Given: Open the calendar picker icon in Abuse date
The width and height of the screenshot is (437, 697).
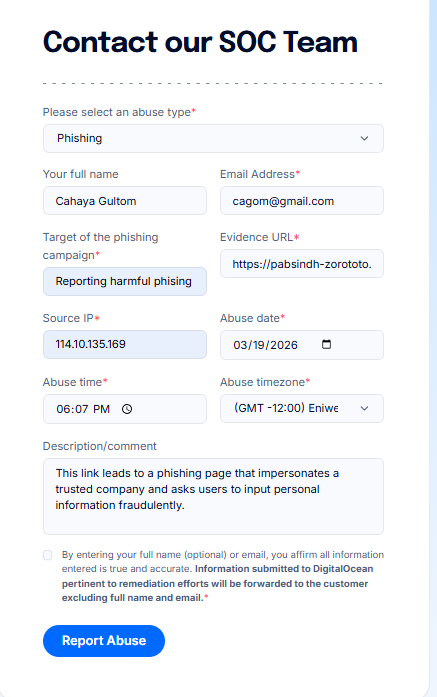Looking at the screenshot, I should point(326,344).
